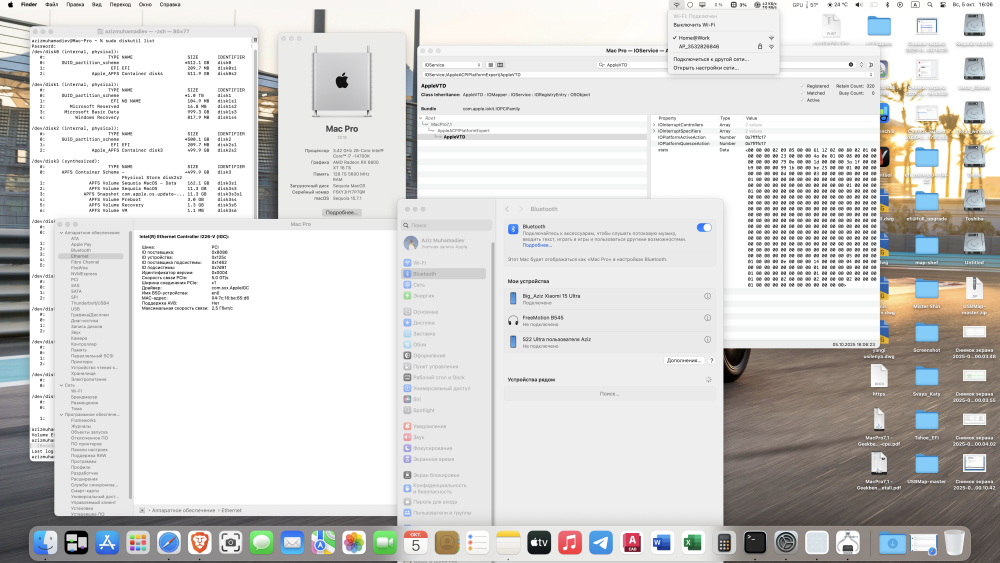Select Wi-Fi in System Settings sidebar
The height and width of the screenshot is (563, 1000).
click(x=444, y=263)
